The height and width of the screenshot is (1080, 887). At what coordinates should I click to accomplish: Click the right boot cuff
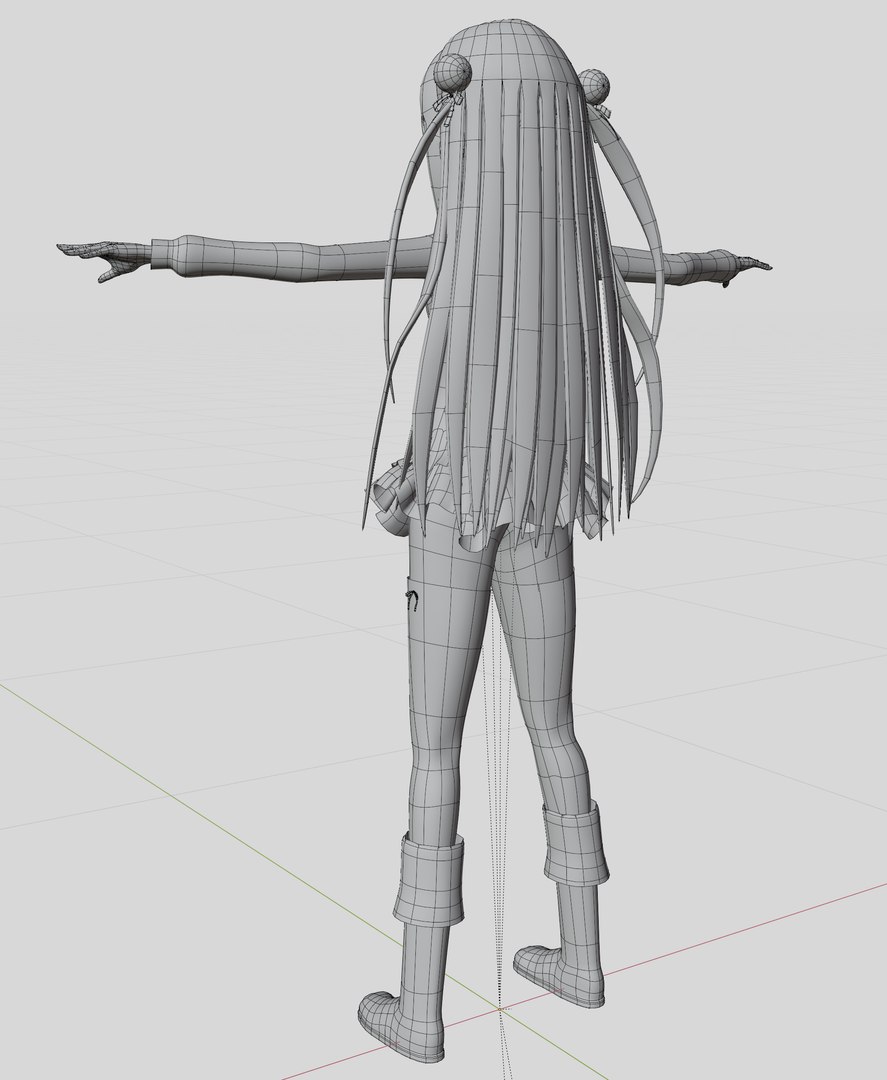point(577,844)
